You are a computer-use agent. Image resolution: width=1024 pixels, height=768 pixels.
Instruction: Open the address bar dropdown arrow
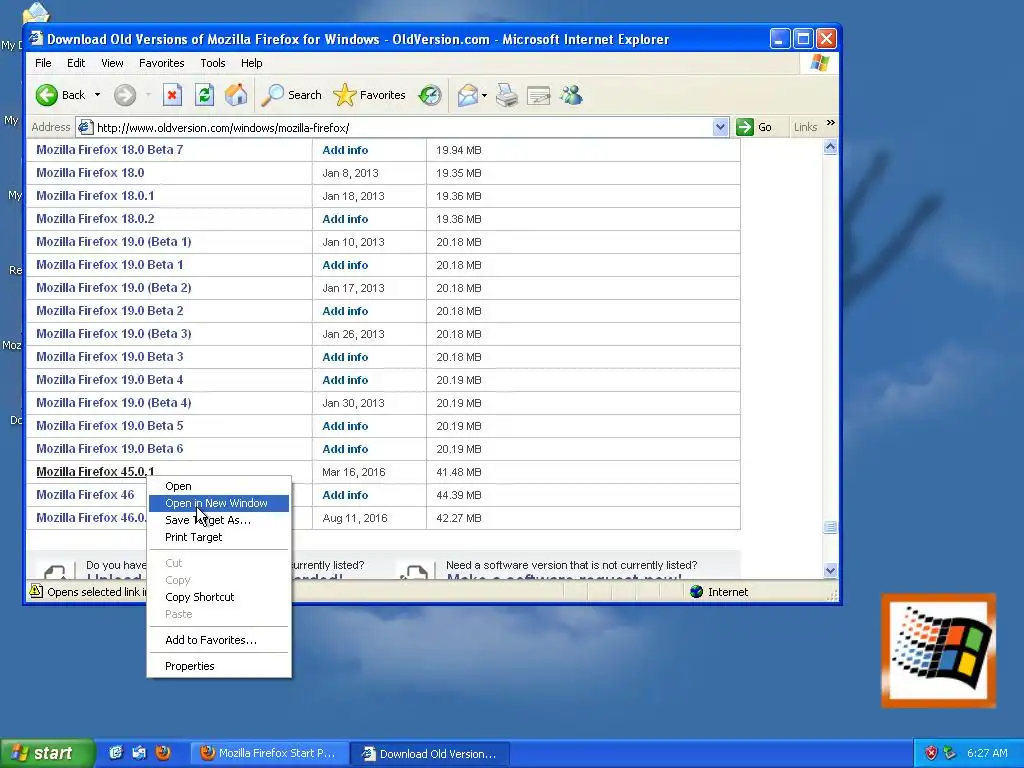(x=720, y=127)
